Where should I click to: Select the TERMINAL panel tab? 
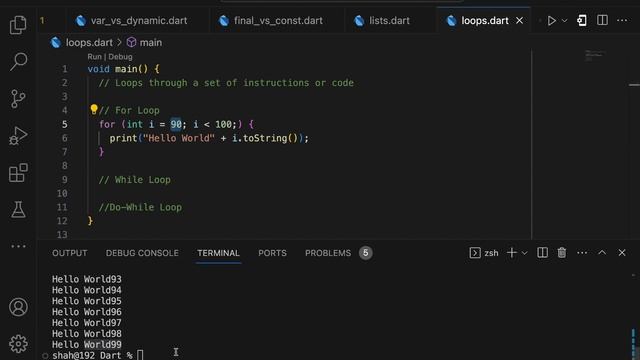(218, 253)
